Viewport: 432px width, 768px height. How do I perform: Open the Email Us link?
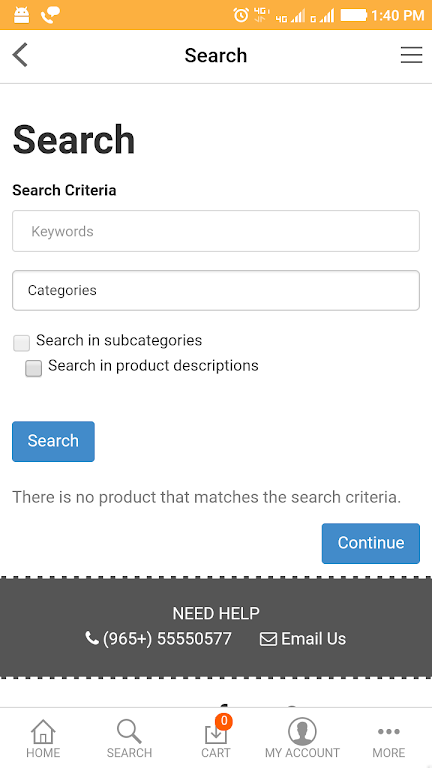point(313,639)
